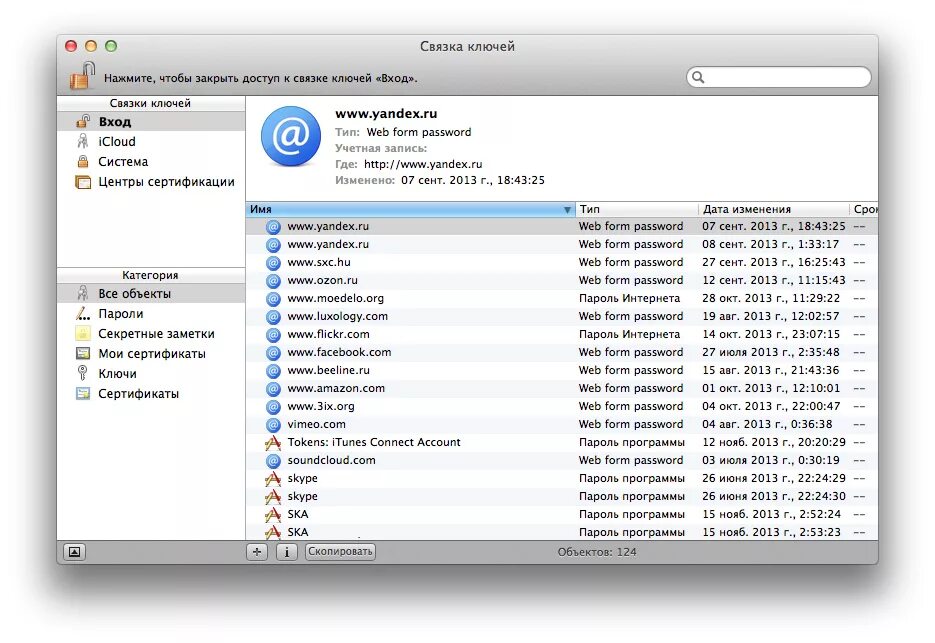This screenshot has height=643, width=935.
Task: Sort by the Дата изменения column header
Action: (x=773, y=209)
